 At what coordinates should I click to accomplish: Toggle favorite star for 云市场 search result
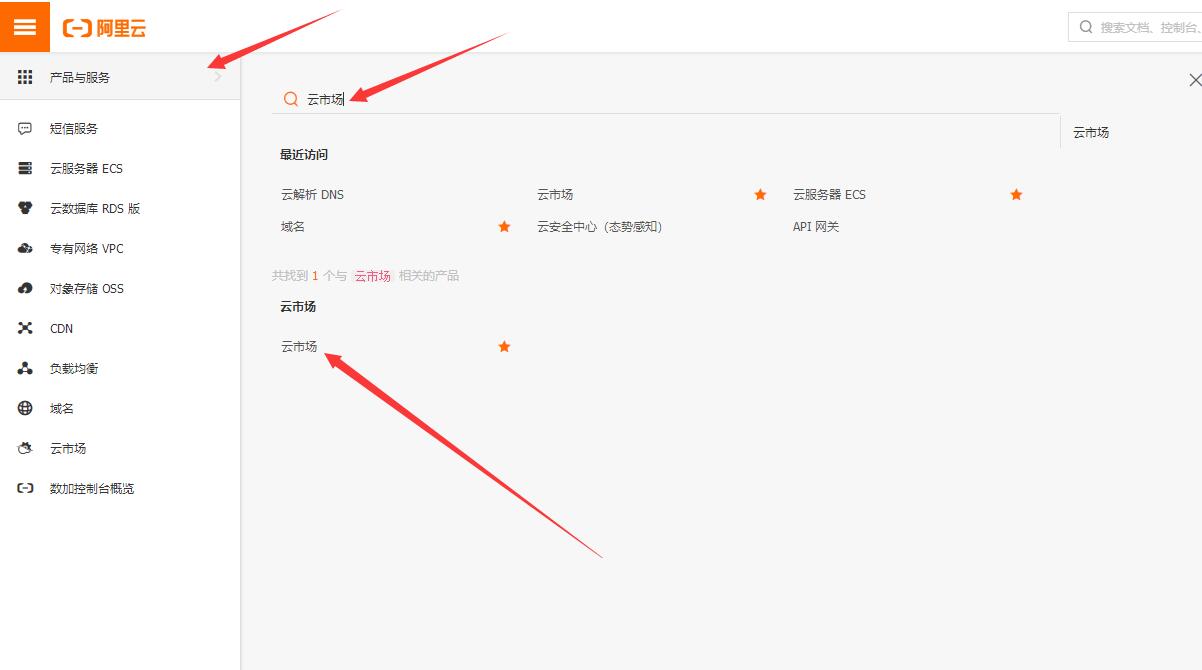click(x=504, y=347)
